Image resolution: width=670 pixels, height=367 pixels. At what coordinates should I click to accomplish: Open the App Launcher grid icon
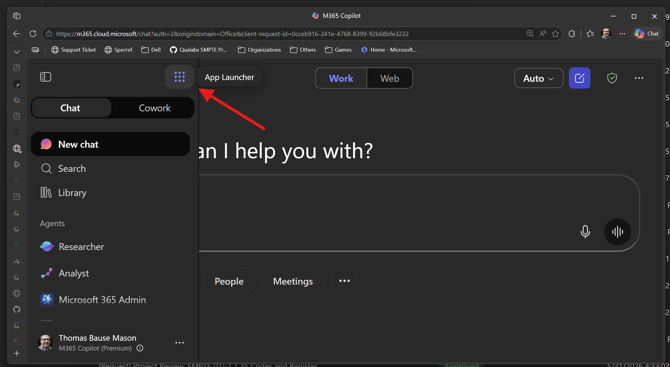pyautogui.click(x=179, y=77)
